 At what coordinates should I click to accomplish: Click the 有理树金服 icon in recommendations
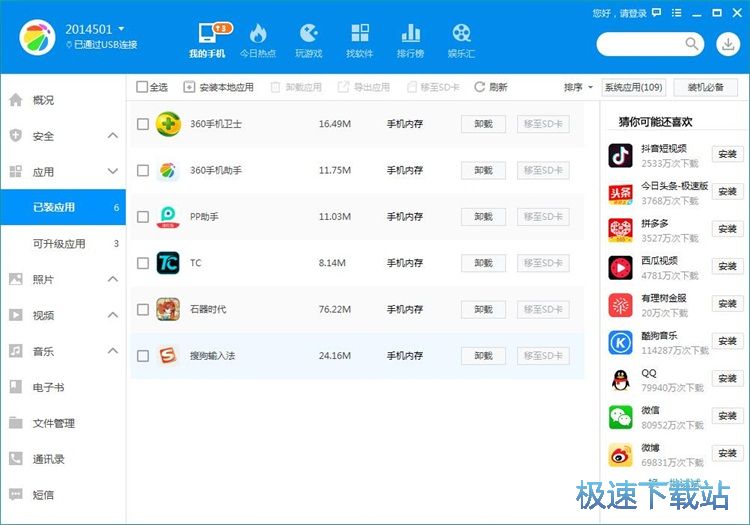tap(620, 305)
